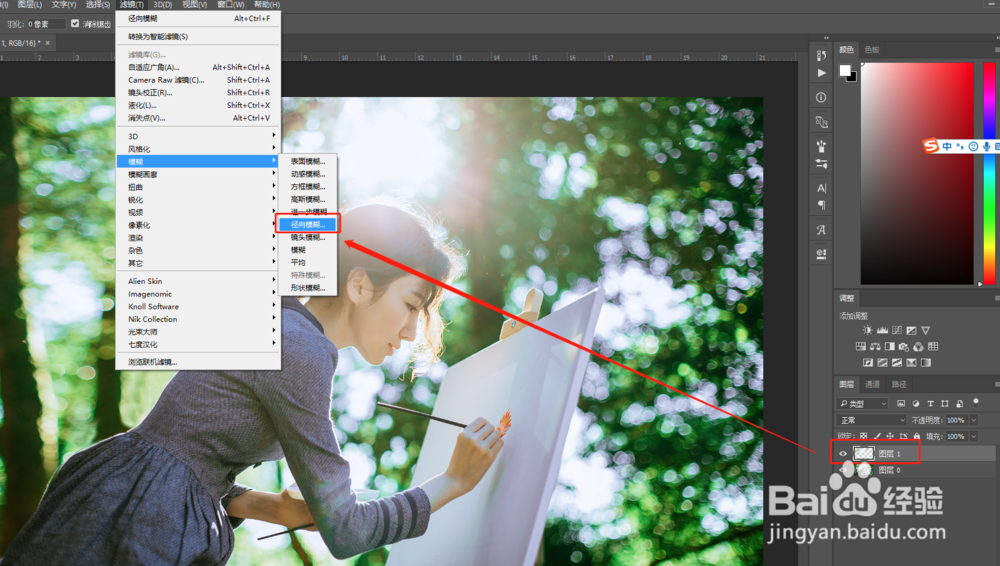Open the Brush settings sliders icon
This screenshot has width=1000, height=566.
tap(821, 164)
